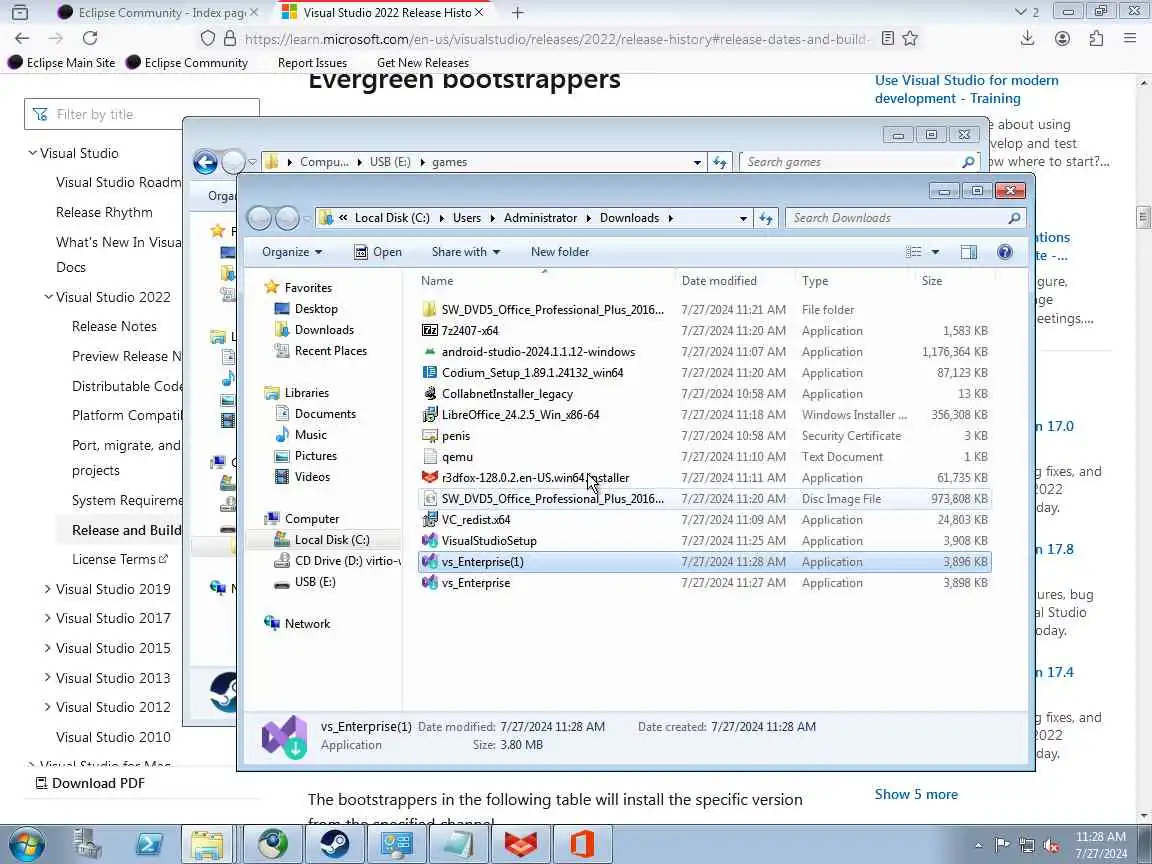Screen dimensions: 1152x864
Task: Click New folder button
Action: 560,252
